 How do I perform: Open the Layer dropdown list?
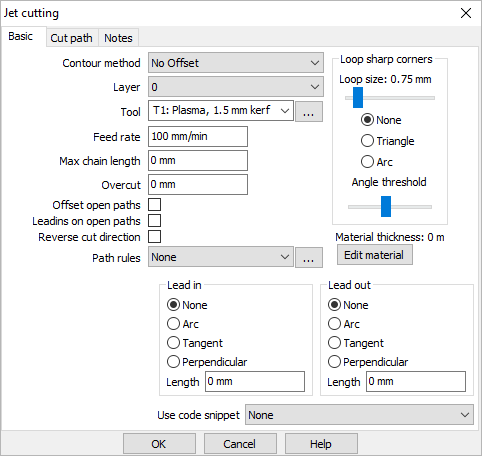point(236,87)
